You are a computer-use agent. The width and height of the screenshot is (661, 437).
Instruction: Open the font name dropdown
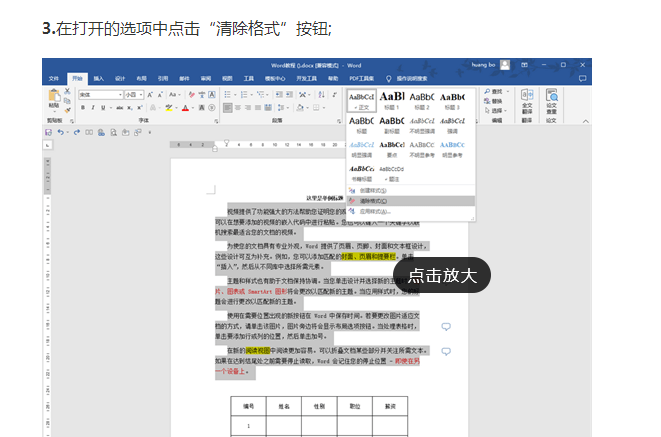click(120, 95)
